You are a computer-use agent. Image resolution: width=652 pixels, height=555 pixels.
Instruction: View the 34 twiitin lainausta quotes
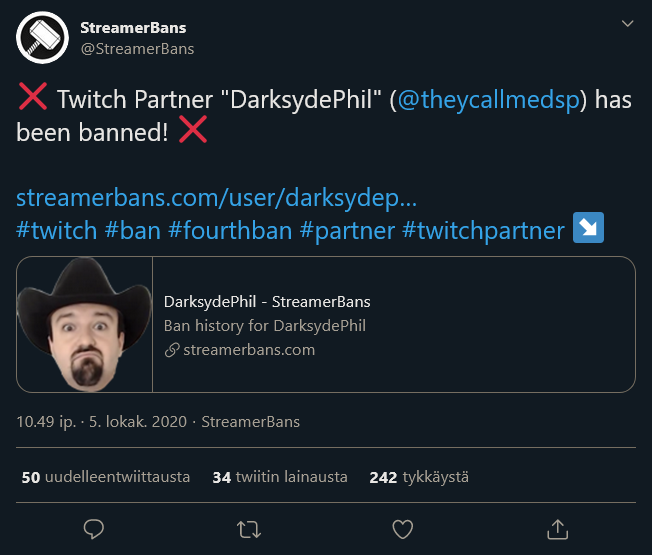coord(280,478)
